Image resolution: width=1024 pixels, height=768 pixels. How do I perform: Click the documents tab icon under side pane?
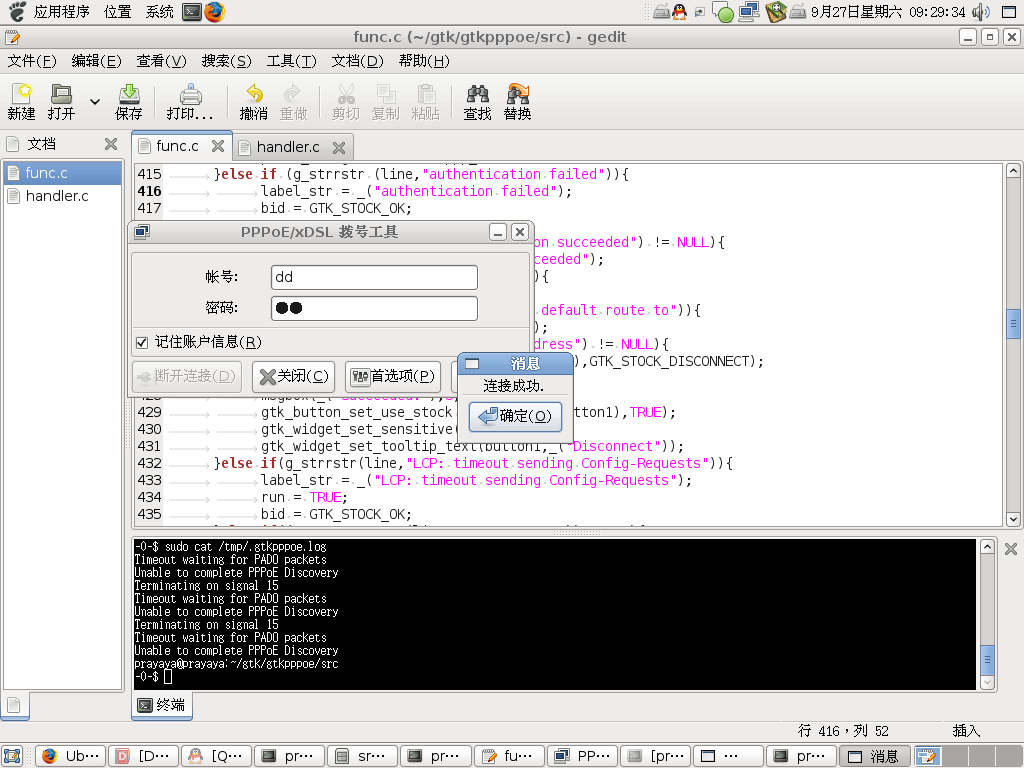tap(14, 705)
